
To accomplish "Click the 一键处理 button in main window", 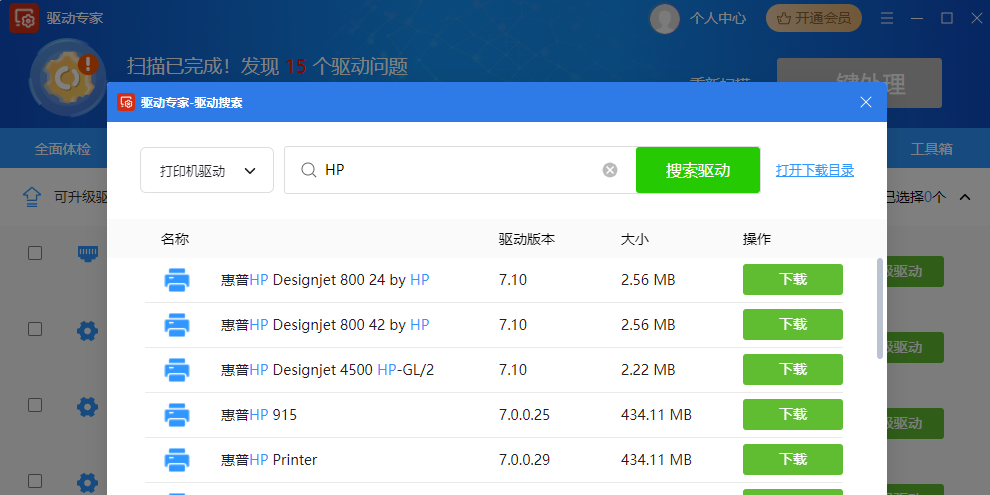I will [859, 83].
